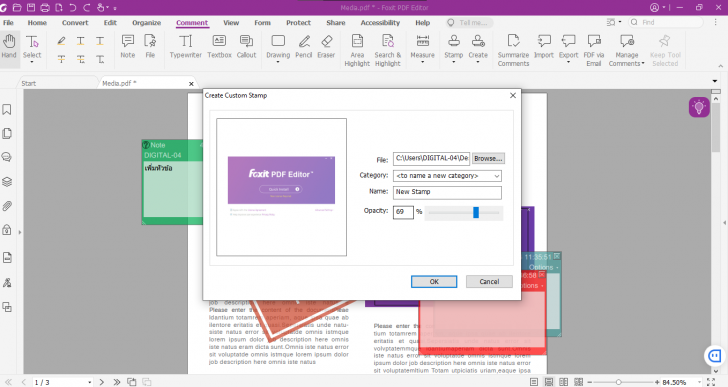Select the Pencil tool
Screen dimensions: 728x387
(x=304, y=46)
